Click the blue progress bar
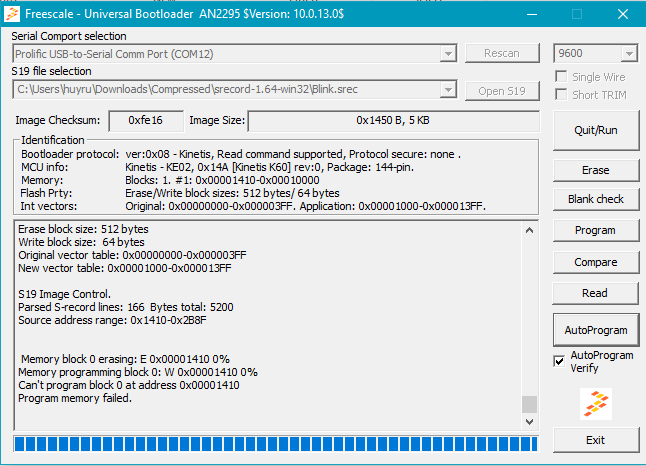 [x=276, y=444]
